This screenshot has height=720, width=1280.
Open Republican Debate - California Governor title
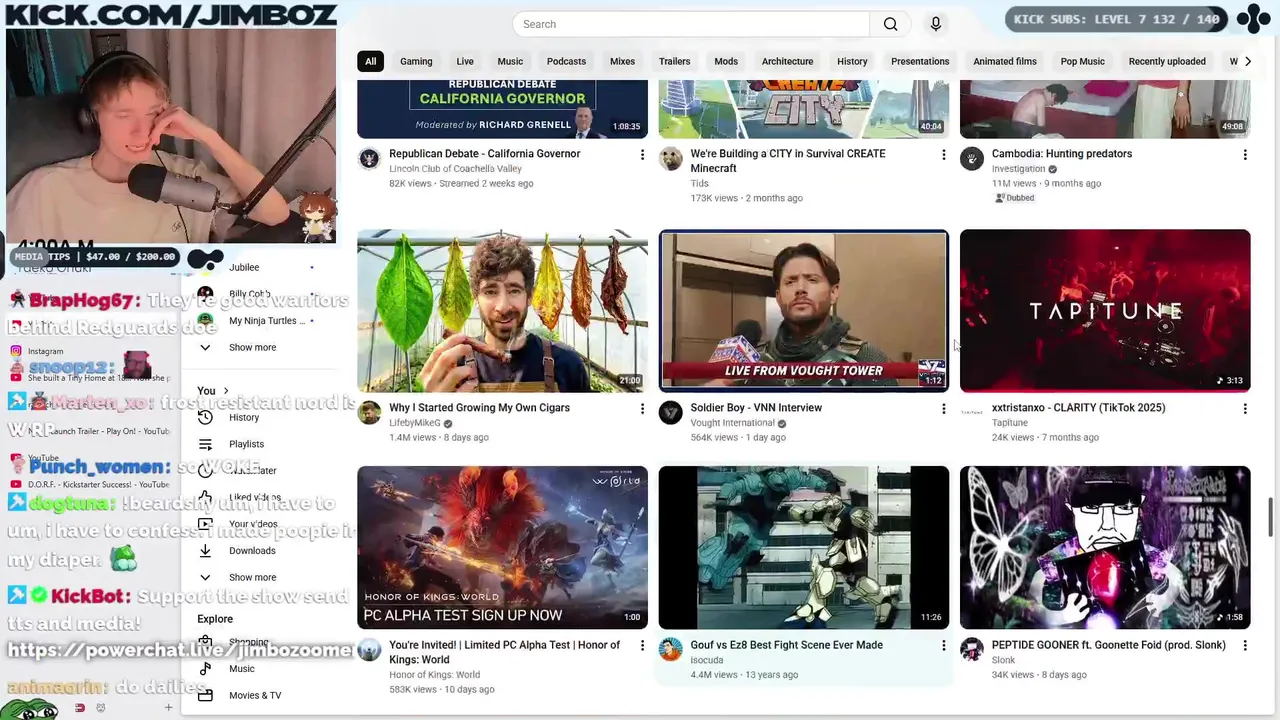click(x=484, y=154)
